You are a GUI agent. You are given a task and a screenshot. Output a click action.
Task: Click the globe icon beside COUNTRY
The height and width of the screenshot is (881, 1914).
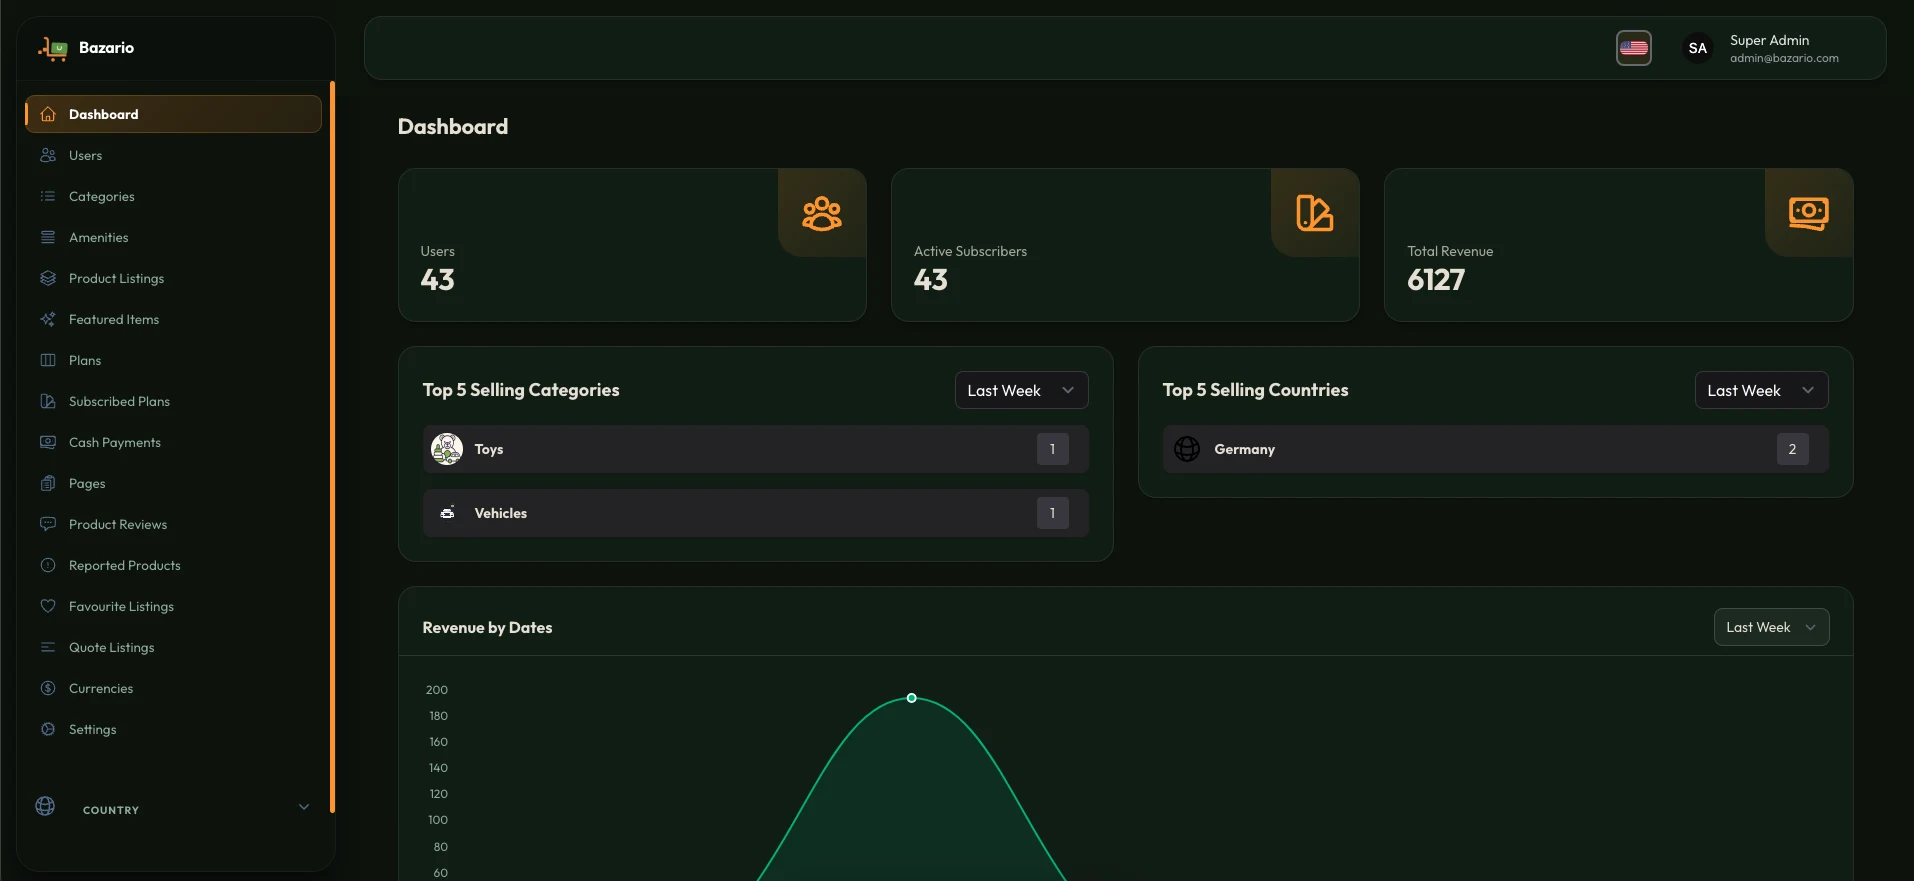click(x=45, y=806)
